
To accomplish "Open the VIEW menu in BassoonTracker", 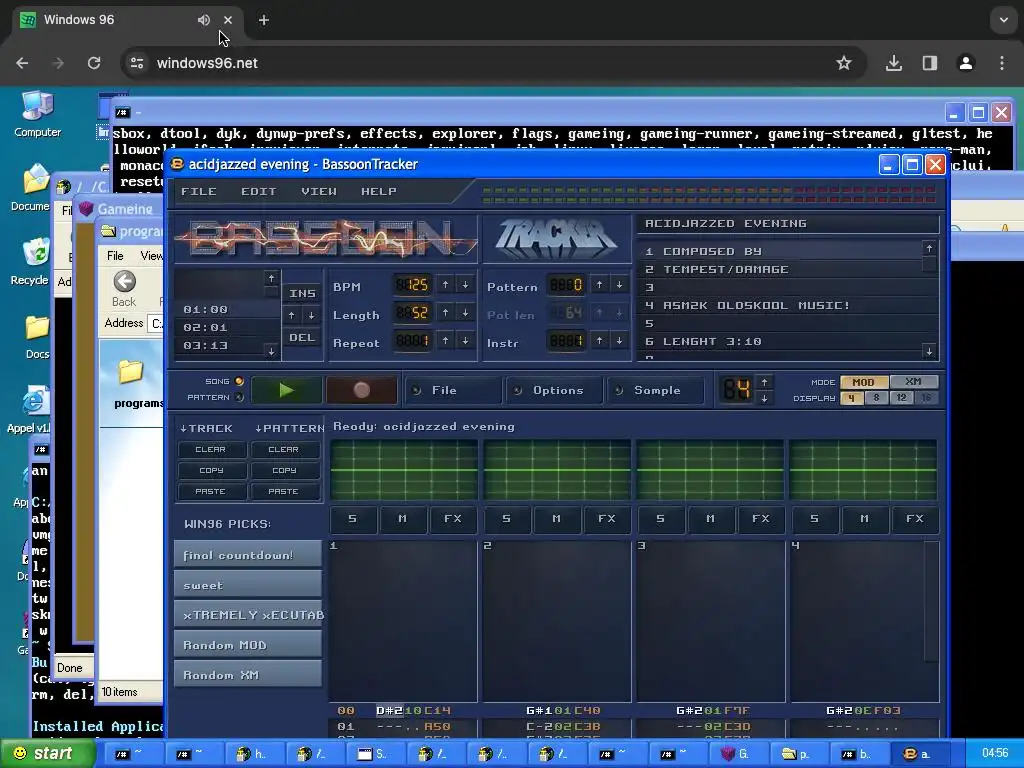I will click(x=319, y=191).
